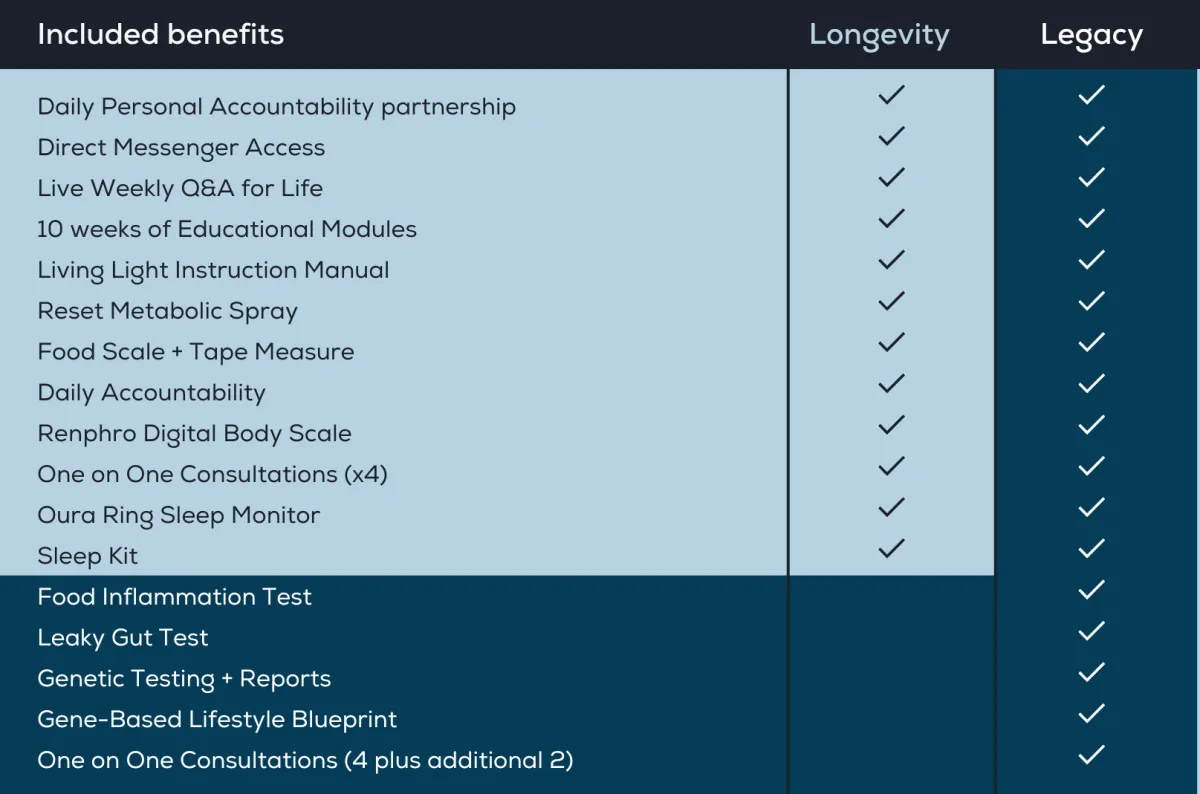Click the Longevity checkmark for Oura Ring Sleep Monitor
This screenshot has height=794, width=1200.
[x=891, y=507]
